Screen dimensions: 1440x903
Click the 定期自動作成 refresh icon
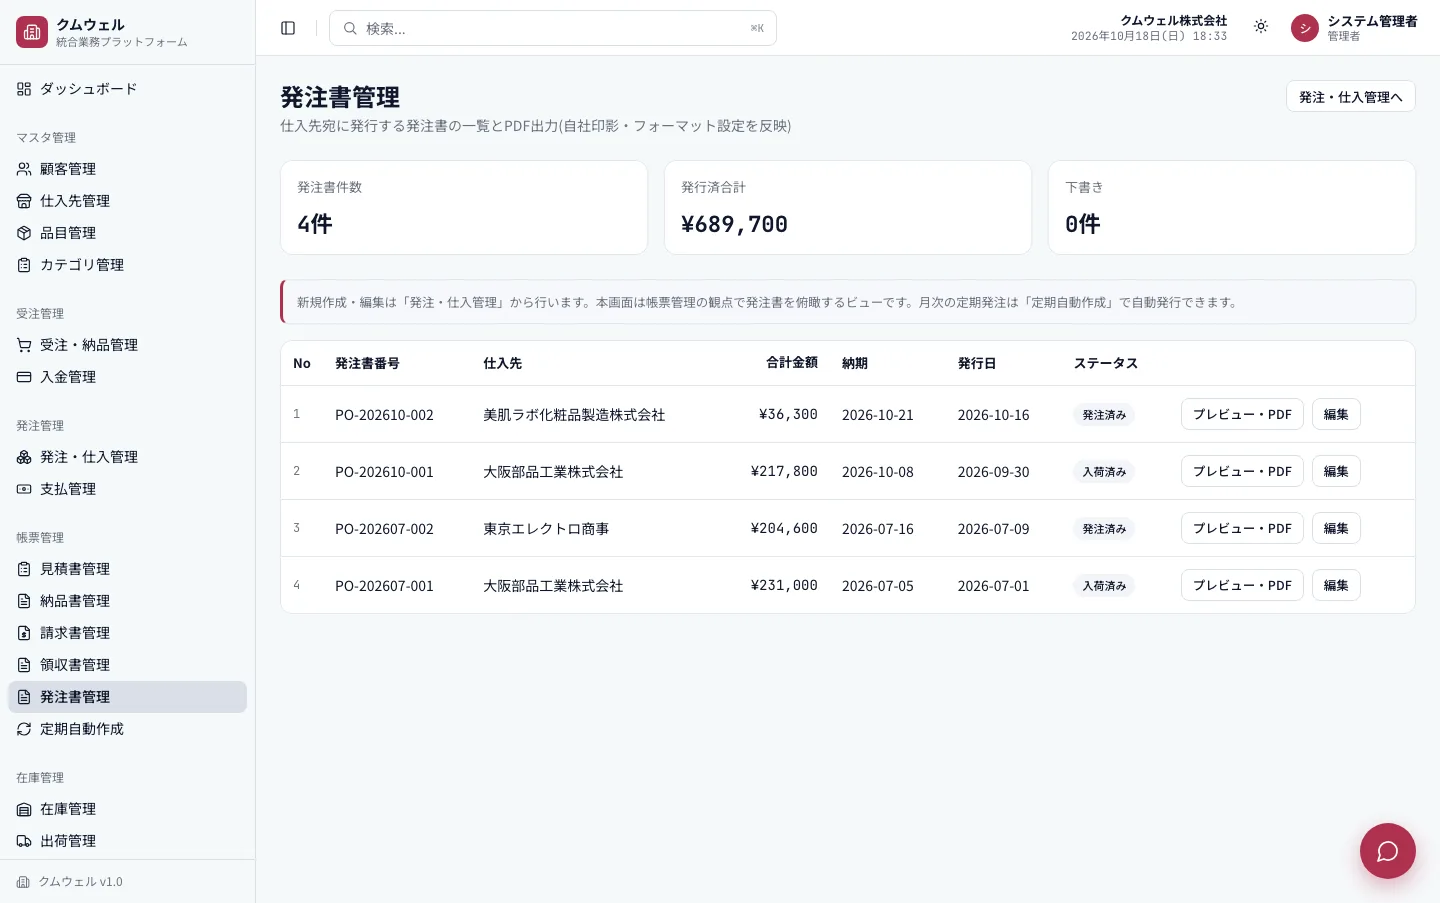(x=24, y=729)
